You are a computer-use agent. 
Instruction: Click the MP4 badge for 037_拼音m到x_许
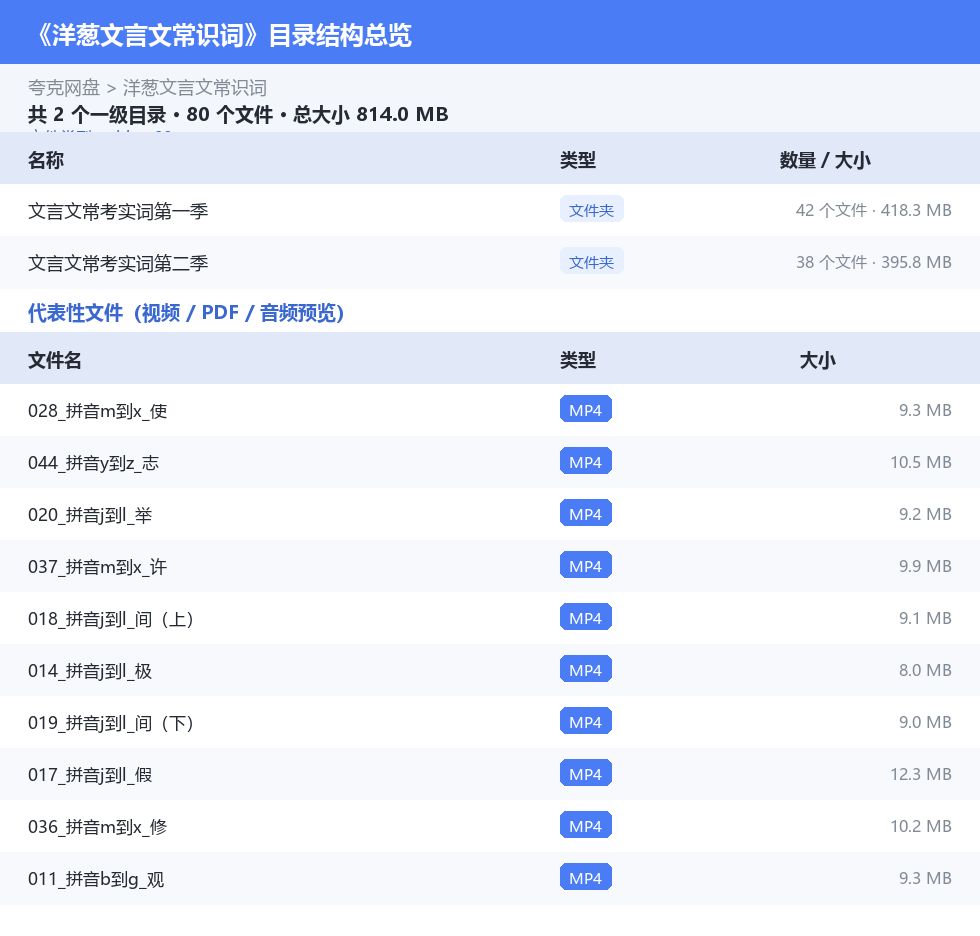tap(586, 565)
